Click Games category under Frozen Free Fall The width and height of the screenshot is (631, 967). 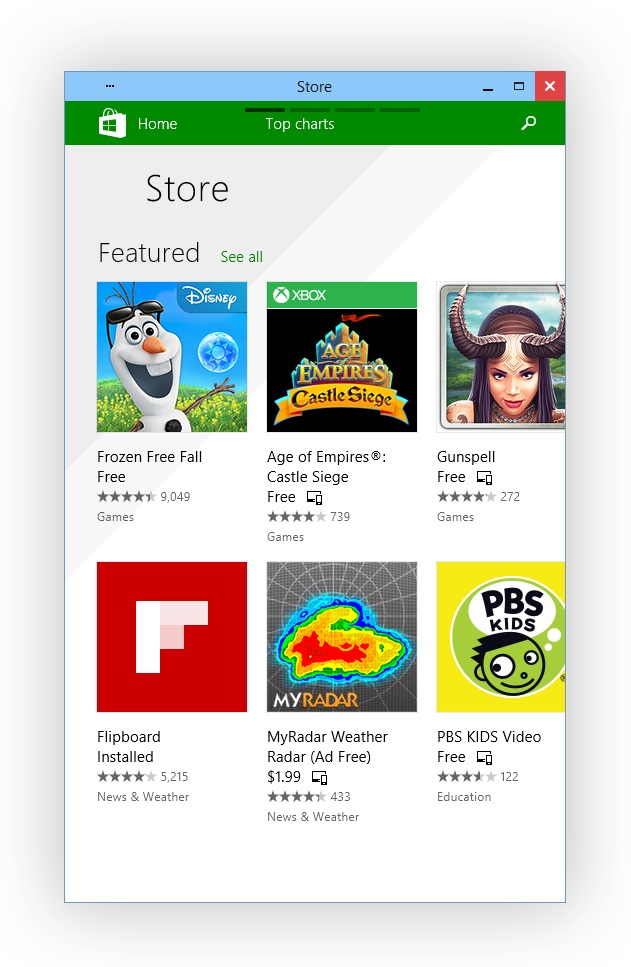115,517
